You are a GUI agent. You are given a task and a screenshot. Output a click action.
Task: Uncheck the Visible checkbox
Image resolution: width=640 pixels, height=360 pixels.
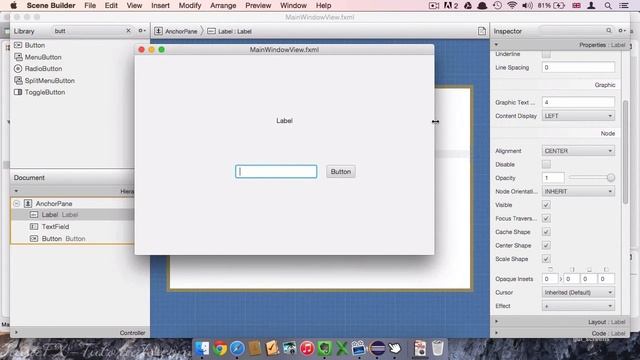[546, 205]
